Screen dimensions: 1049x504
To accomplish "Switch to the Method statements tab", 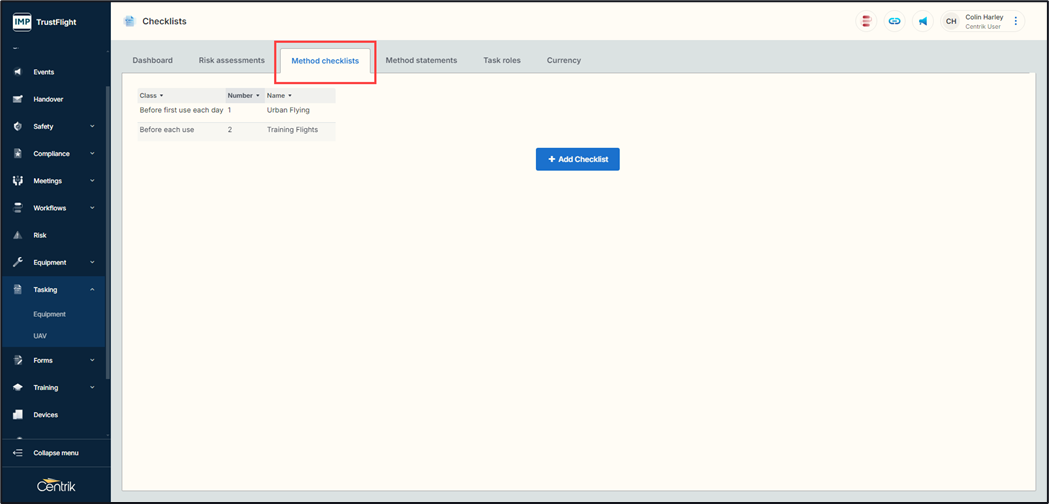I will point(421,60).
